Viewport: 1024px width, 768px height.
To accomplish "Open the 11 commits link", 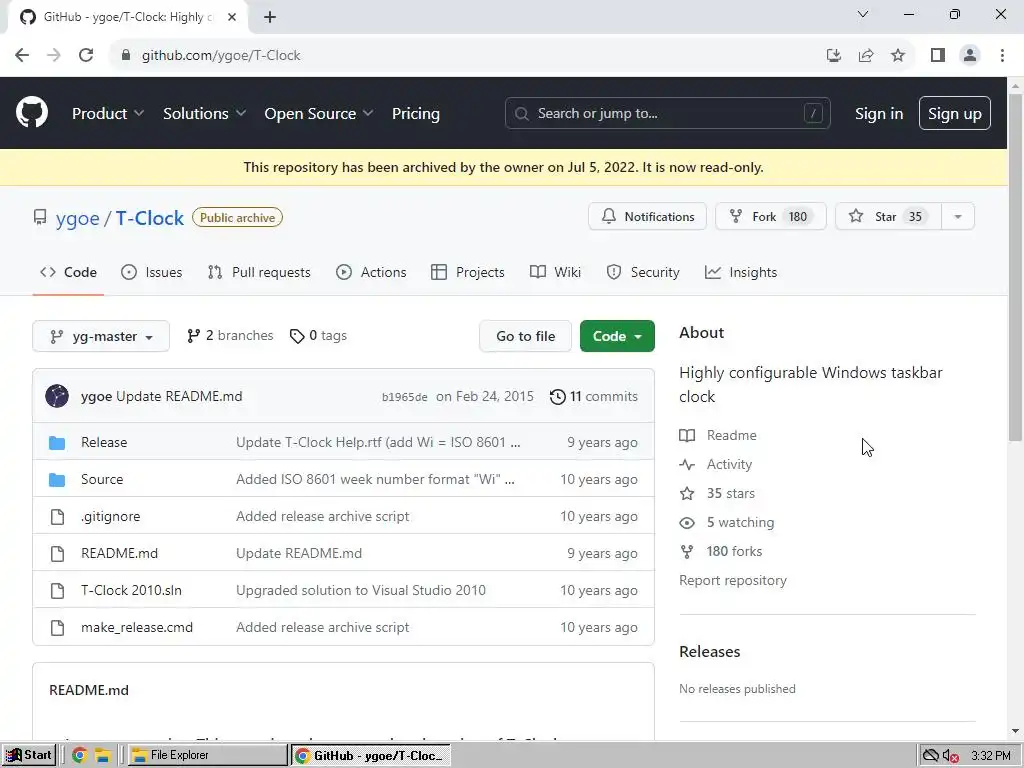I will [594, 396].
